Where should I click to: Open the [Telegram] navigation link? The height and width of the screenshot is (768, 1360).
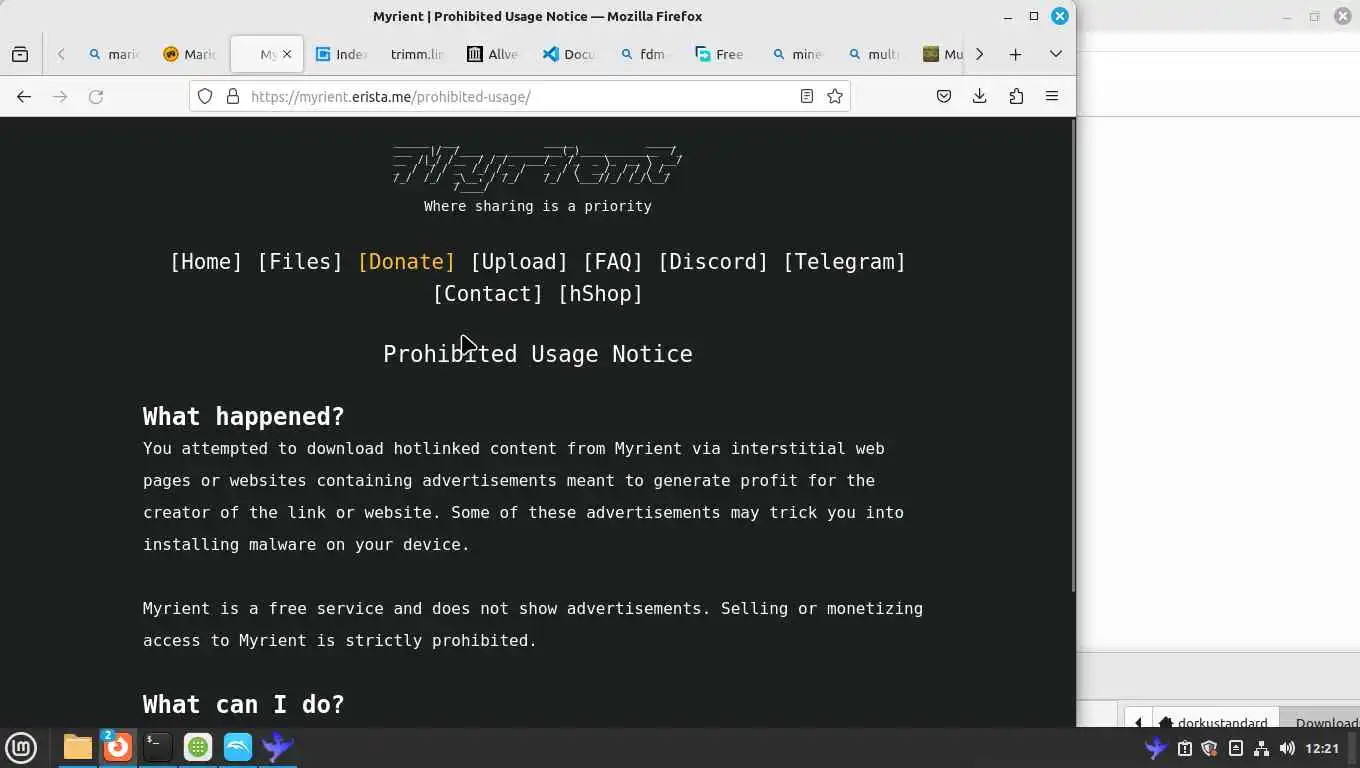[x=844, y=262]
